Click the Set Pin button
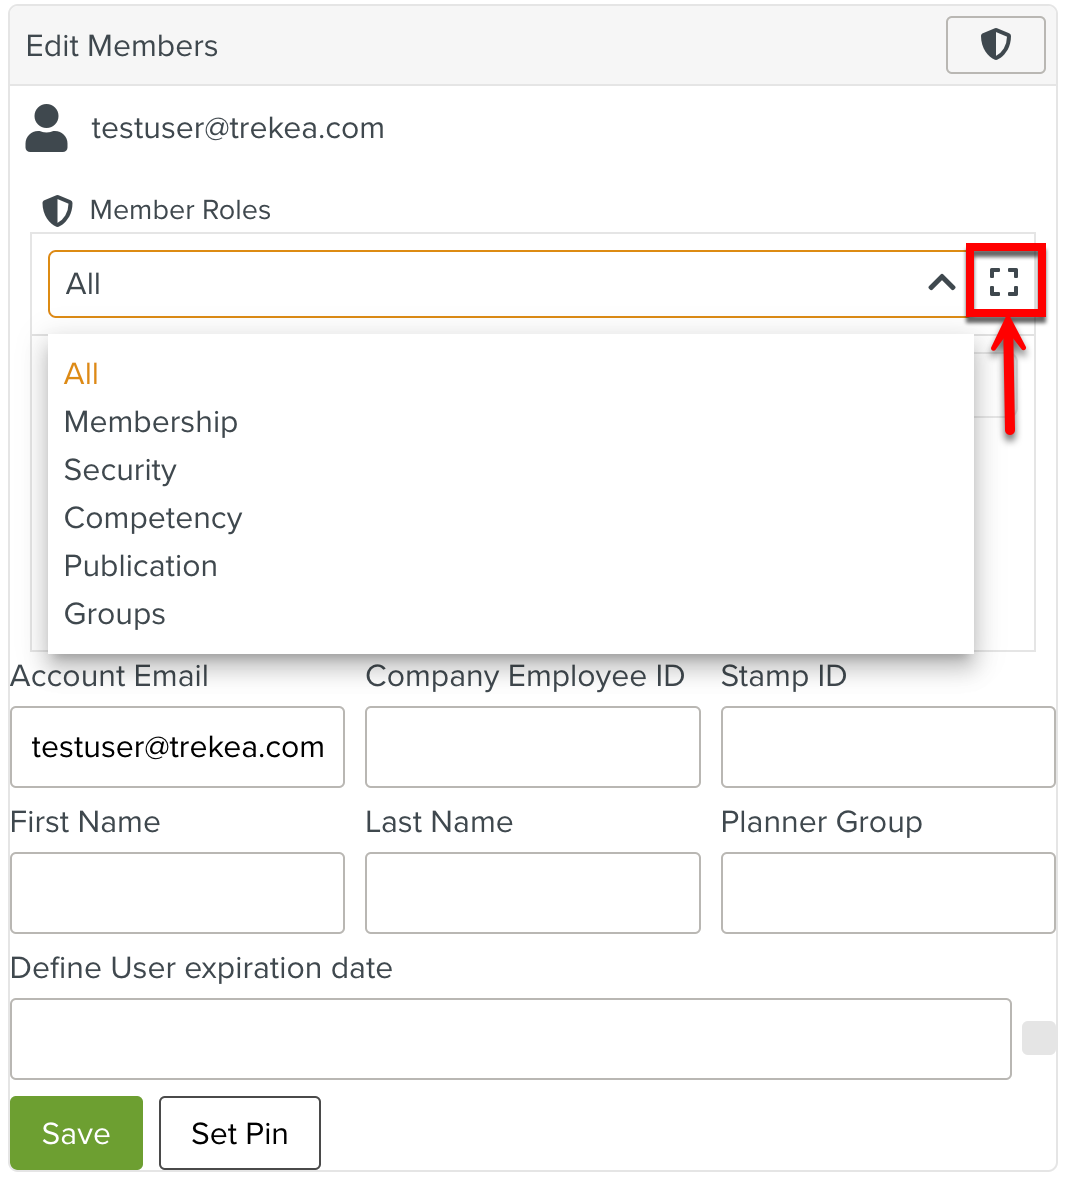This screenshot has height=1186, width=1066. [240, 1133]
